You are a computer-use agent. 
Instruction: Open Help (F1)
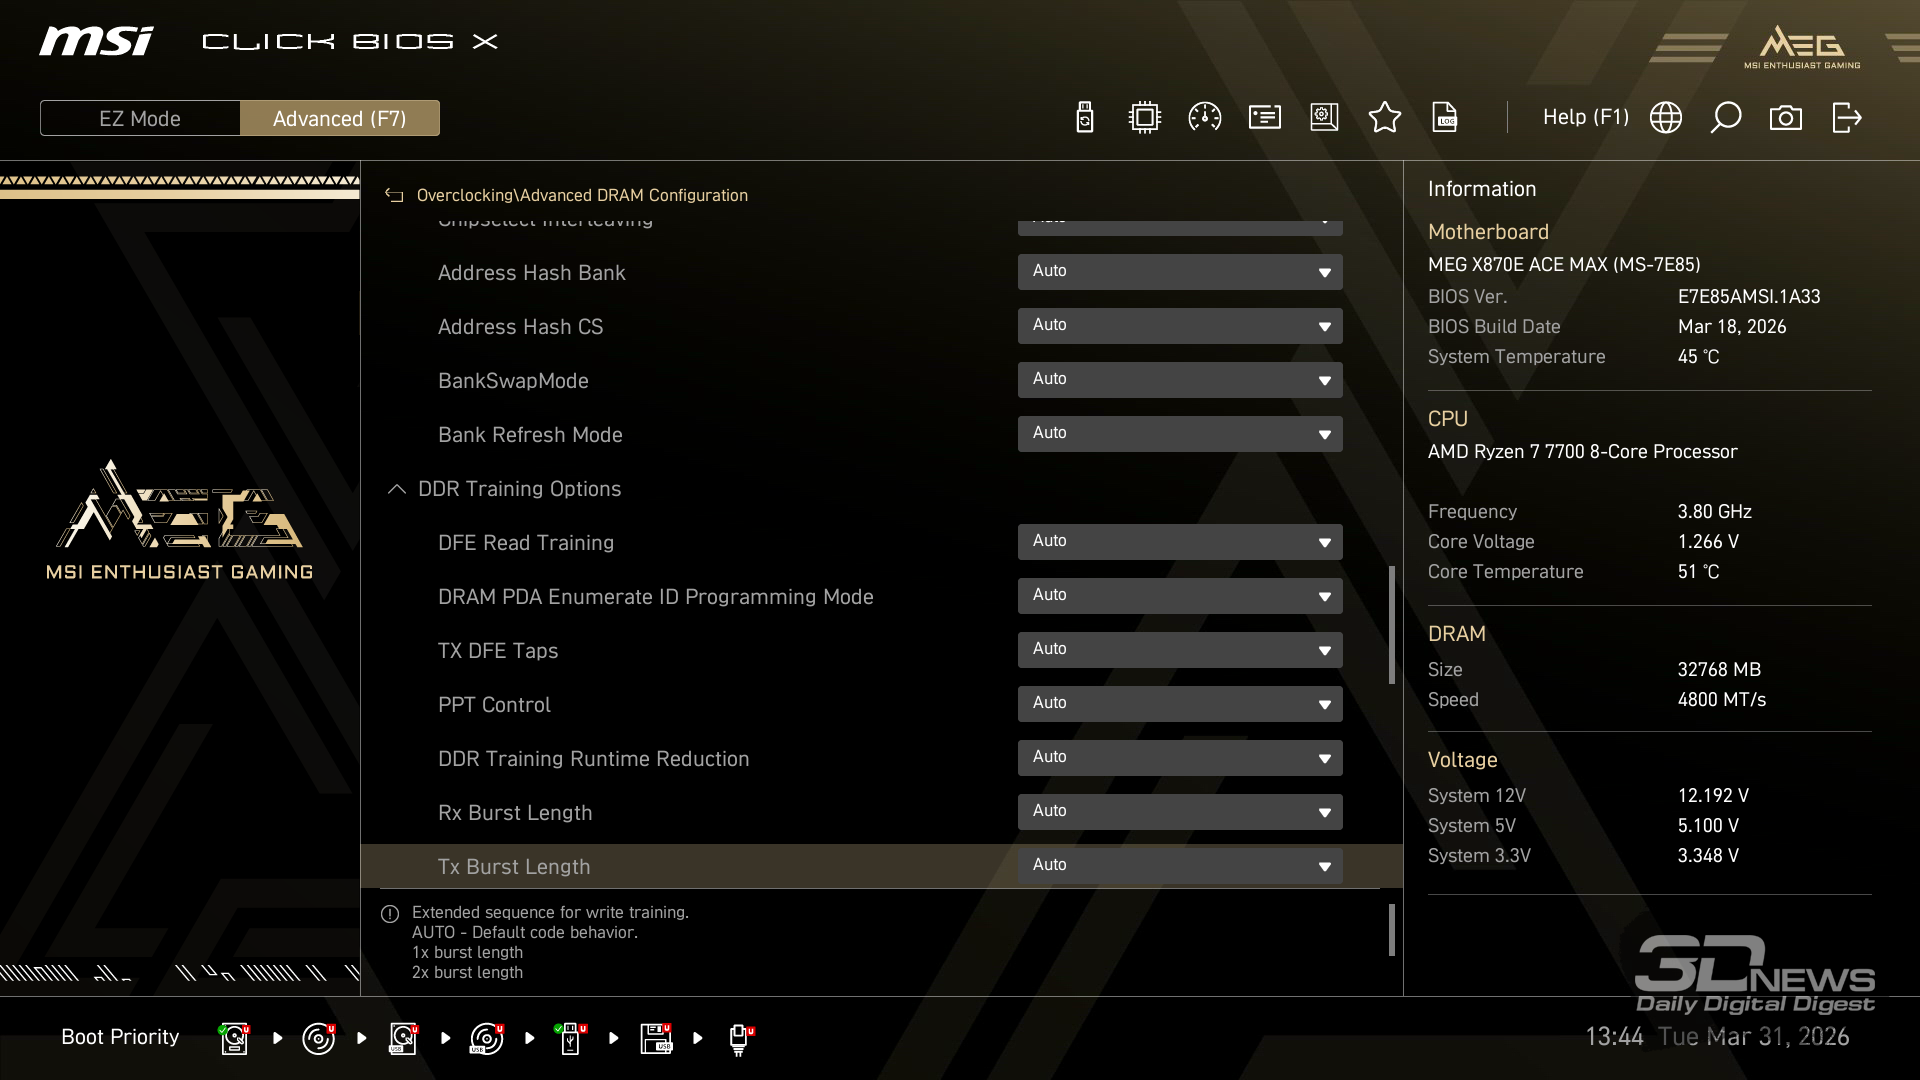pos(1585,117)
